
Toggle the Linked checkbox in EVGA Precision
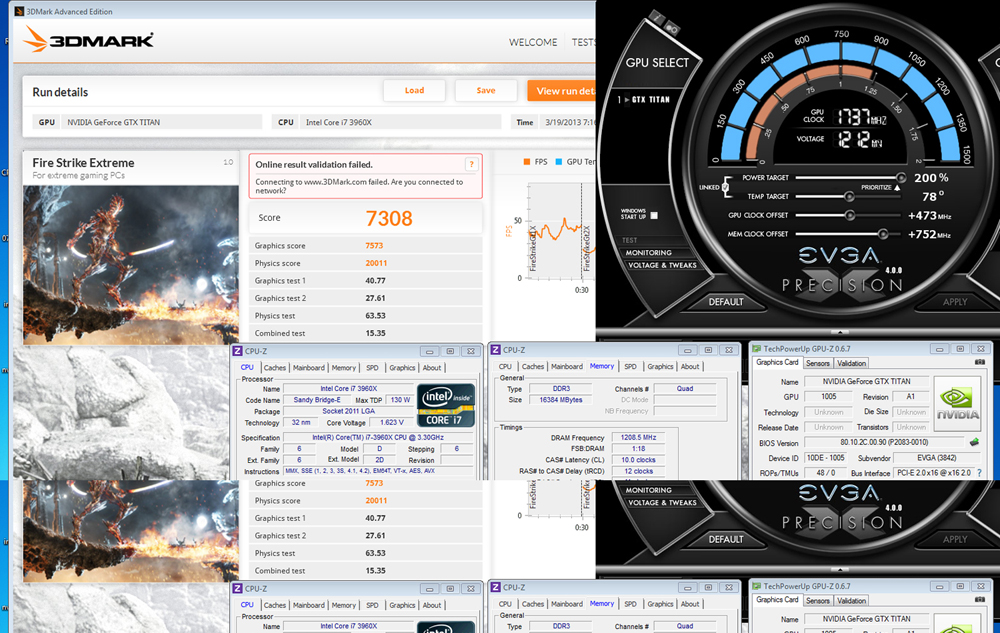(x=725, y=187)
